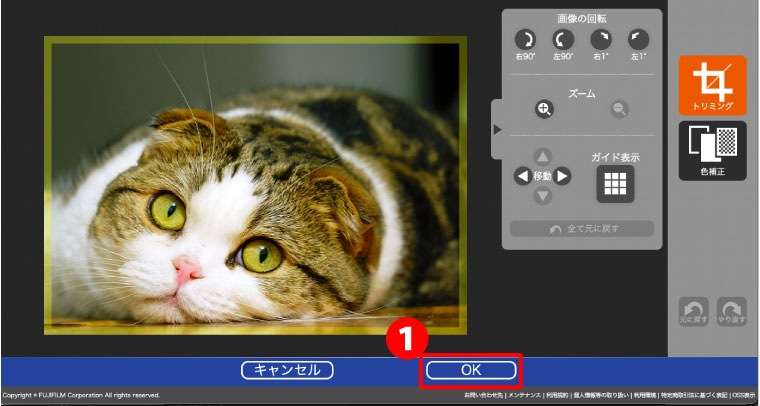Move image right with the right arrow

[563, 176]
